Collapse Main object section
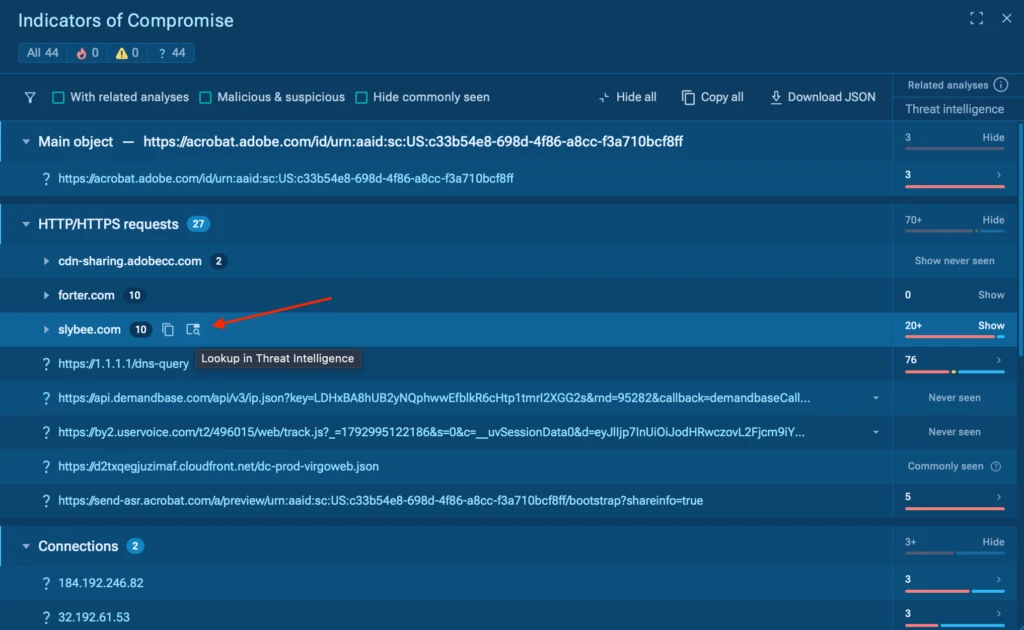Image resolution: width=1024 pixels, height=630 pixels. (25, 142)
